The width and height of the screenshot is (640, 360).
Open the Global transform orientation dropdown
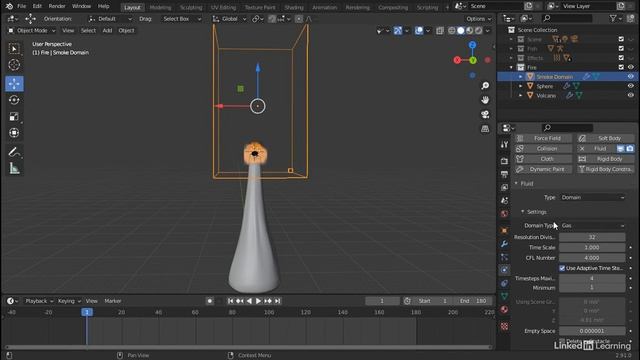point(229,19)
